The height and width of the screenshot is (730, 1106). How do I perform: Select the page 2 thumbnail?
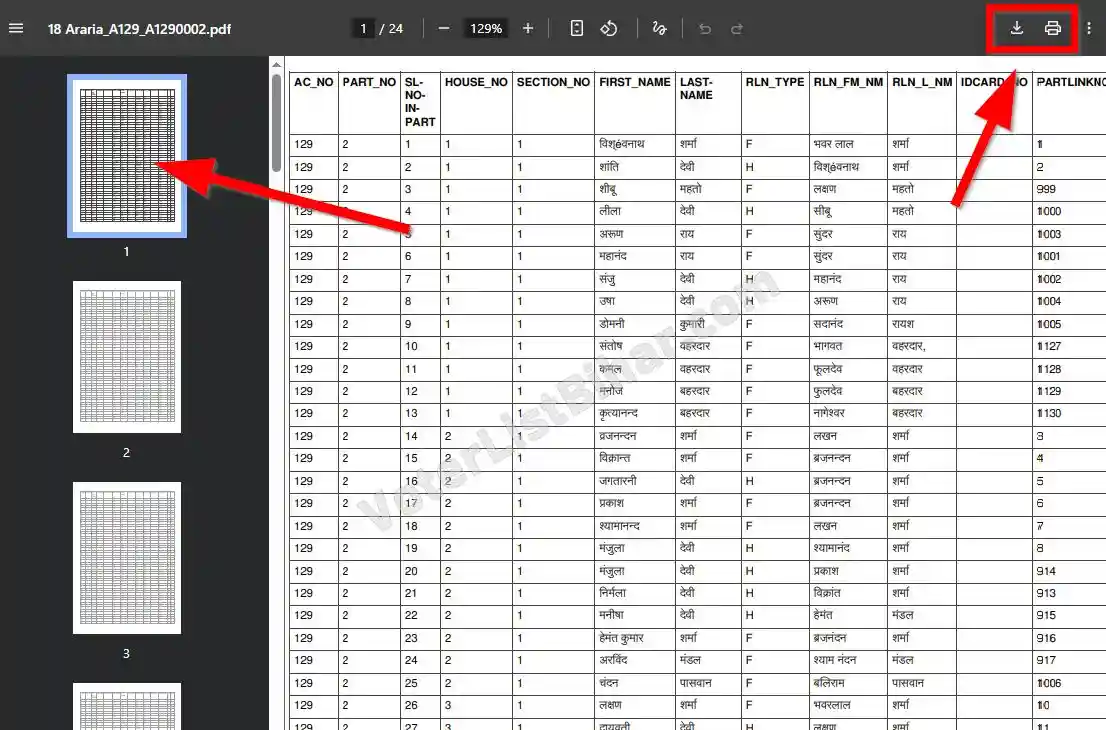pyautogui.click(x=126, y=357)
